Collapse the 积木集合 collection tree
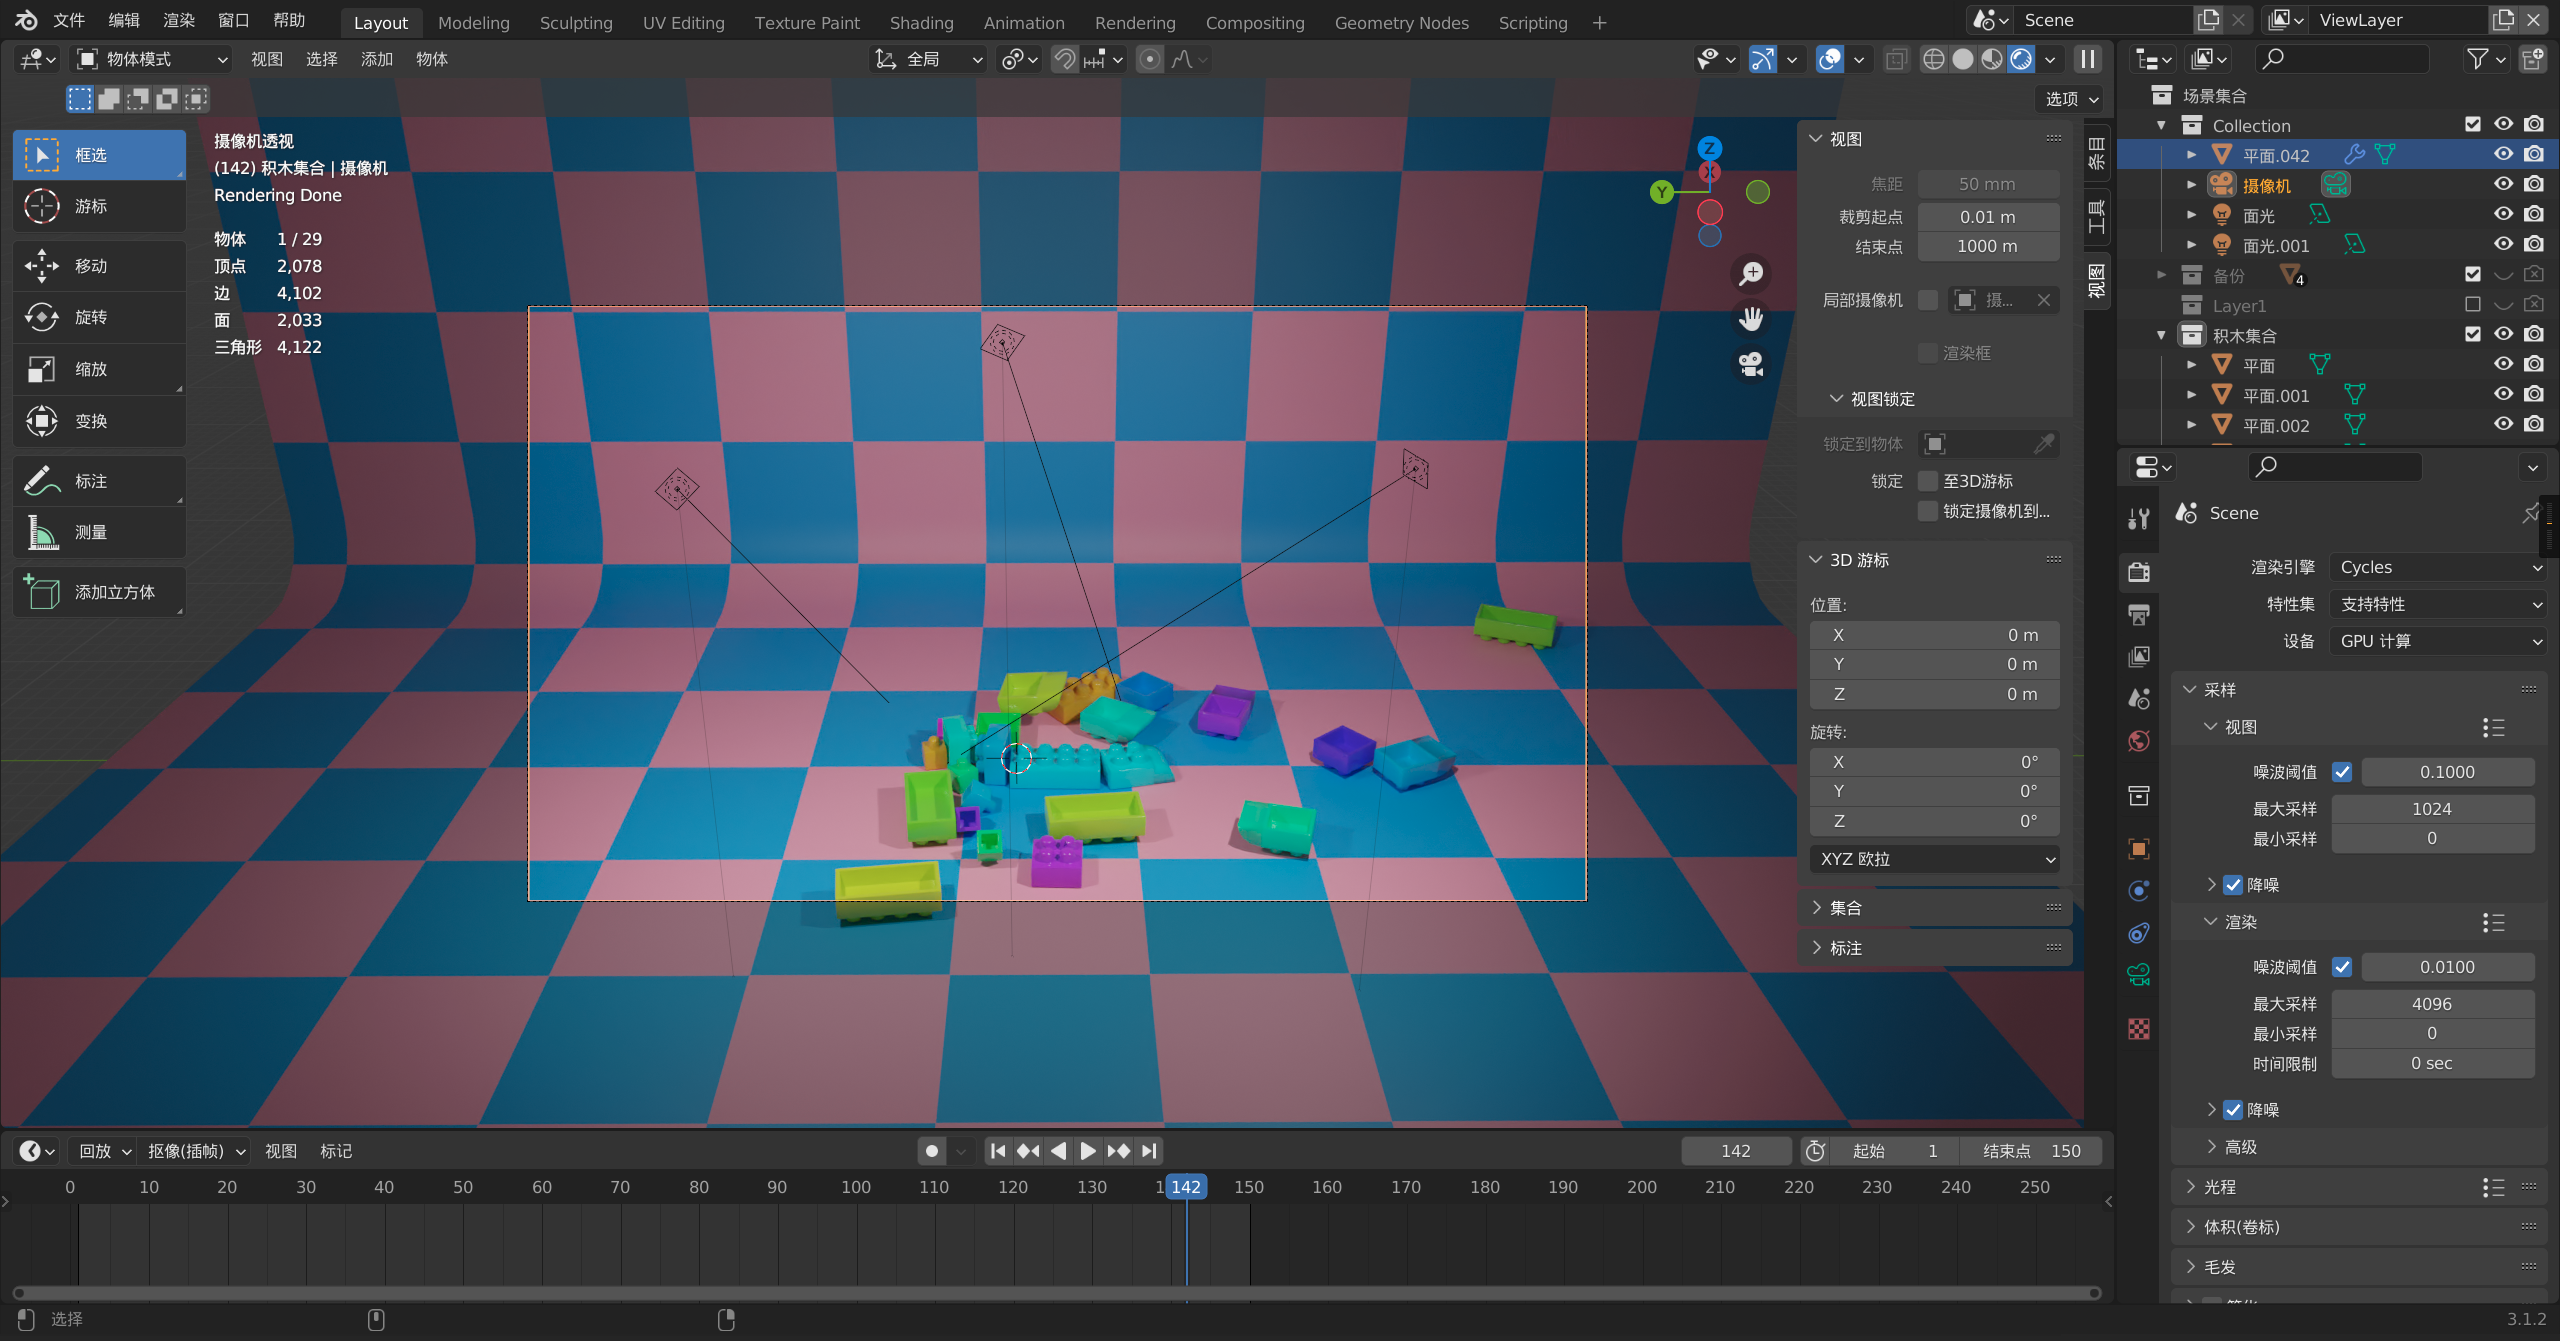The image size is (2560, 1341). click(2161, 335)
